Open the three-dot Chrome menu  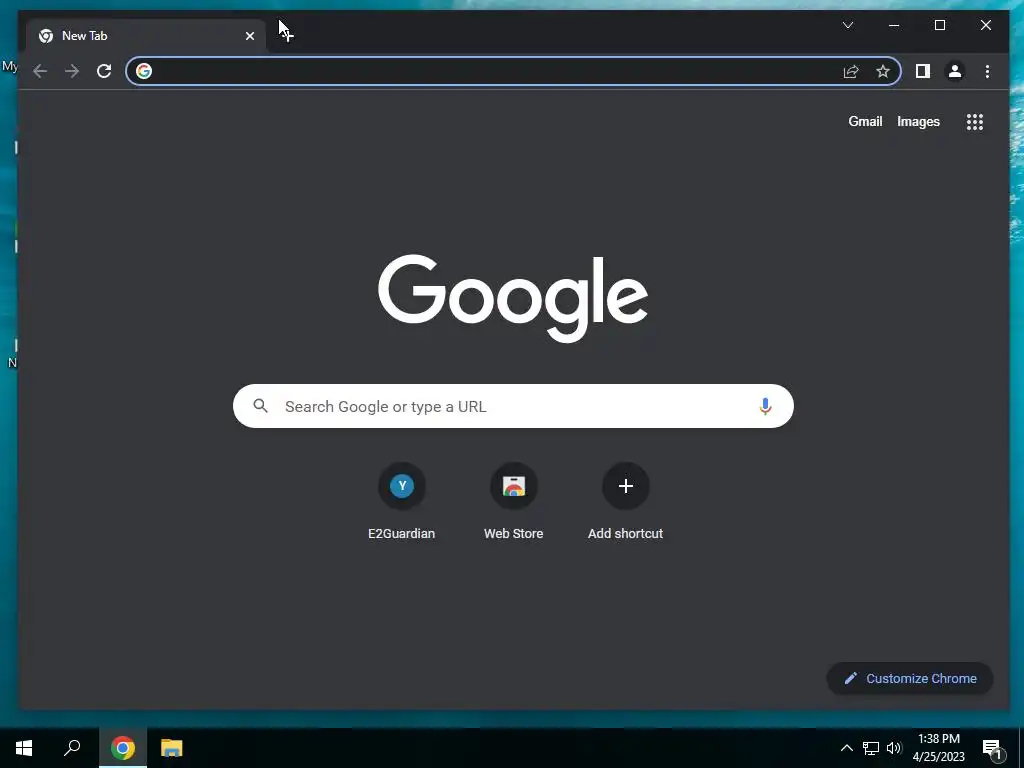[987, 71]
